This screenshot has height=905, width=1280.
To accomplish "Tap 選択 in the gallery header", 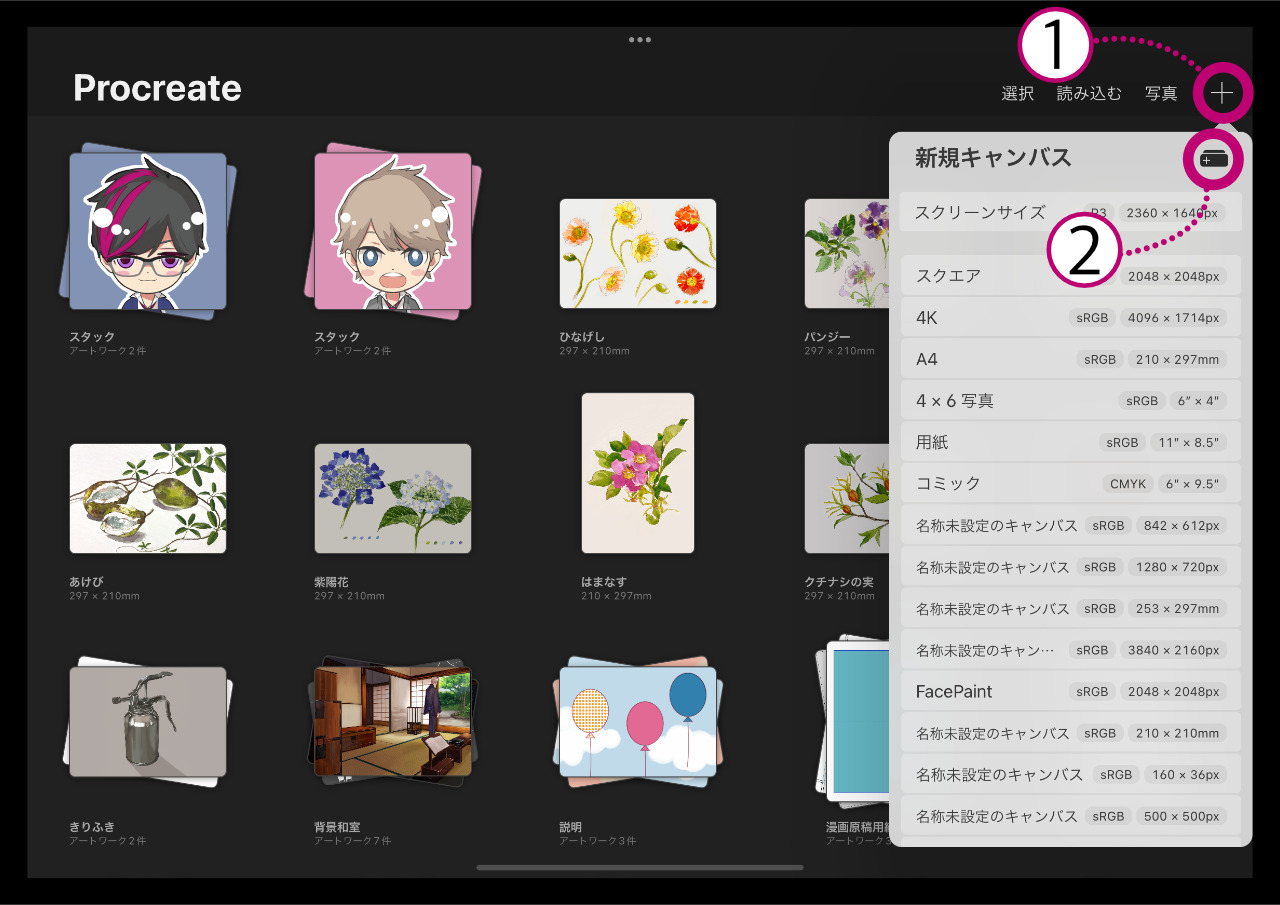I will [1017, 93].
